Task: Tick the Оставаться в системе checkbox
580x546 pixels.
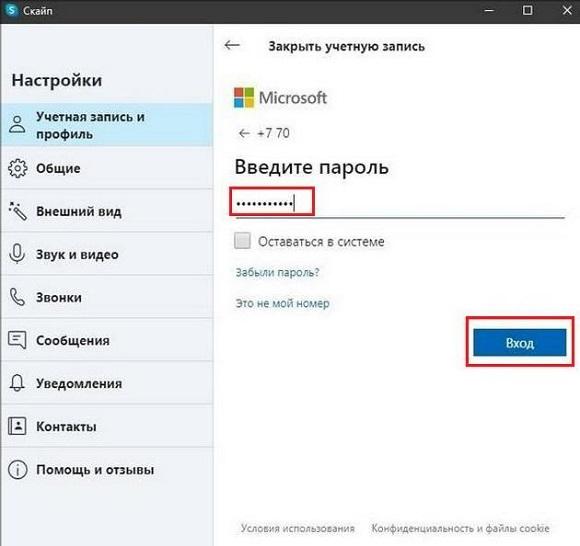Action: pos(242,241)
